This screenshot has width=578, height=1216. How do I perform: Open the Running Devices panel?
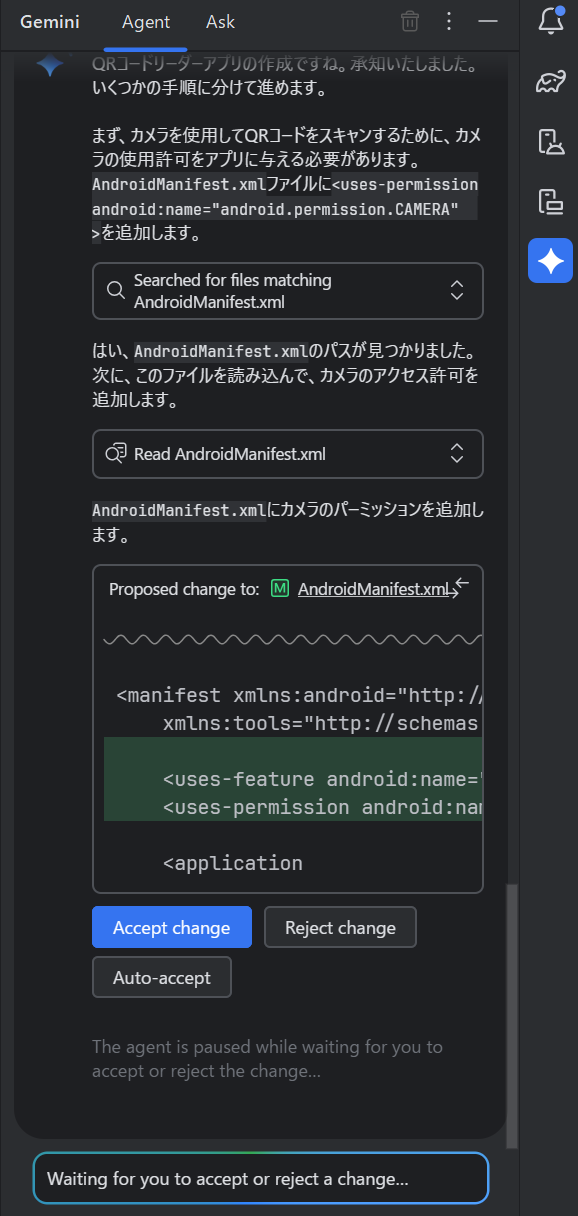[551, 201]
